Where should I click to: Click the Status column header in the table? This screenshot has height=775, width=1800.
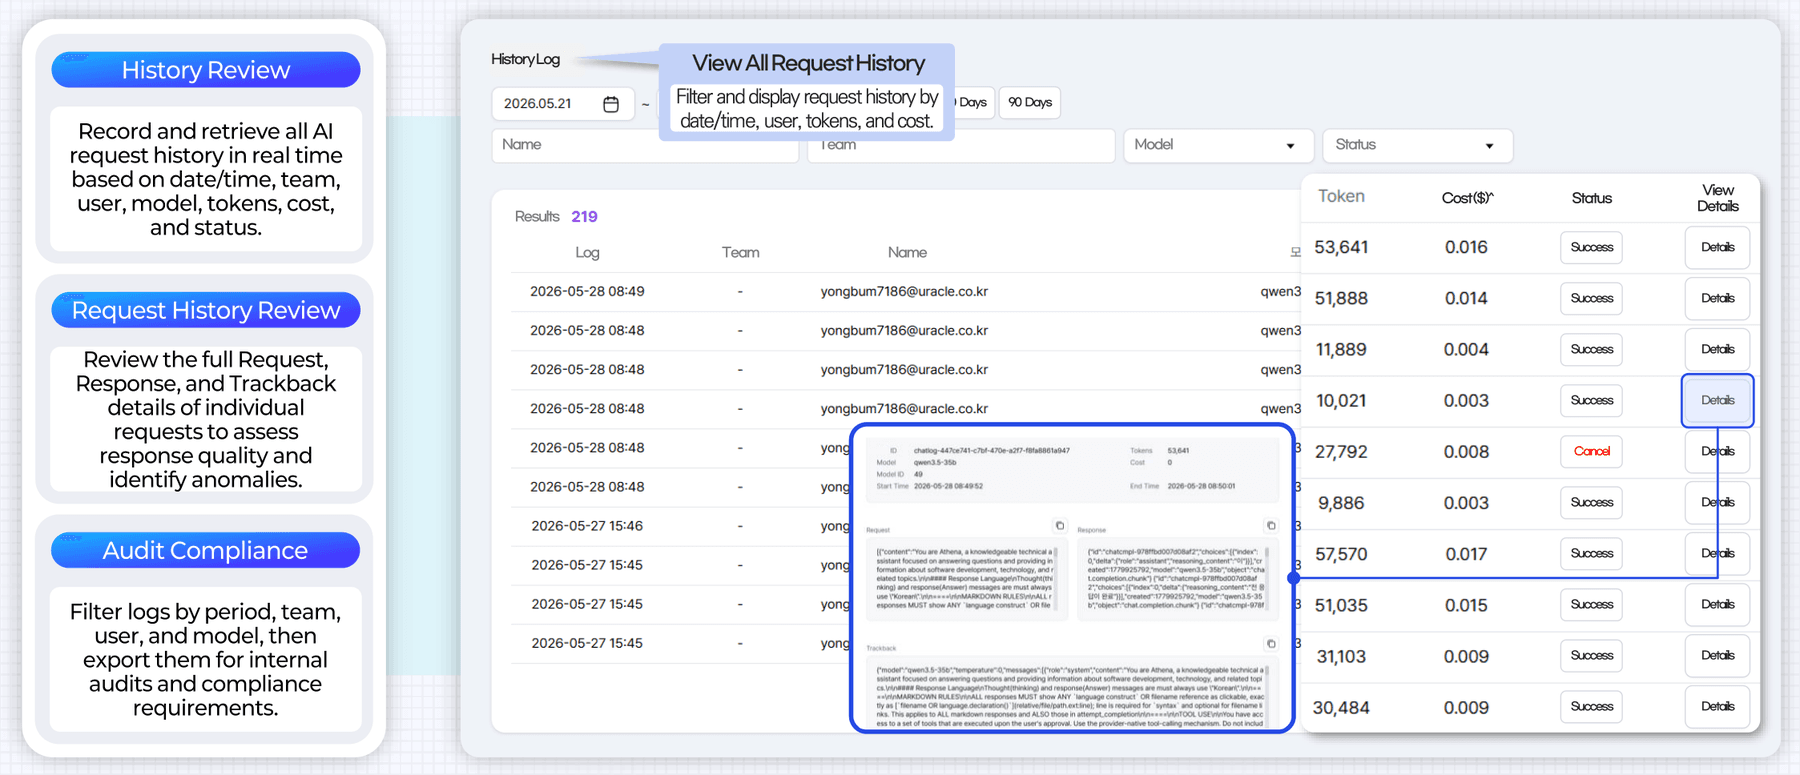coord(1591,198)
